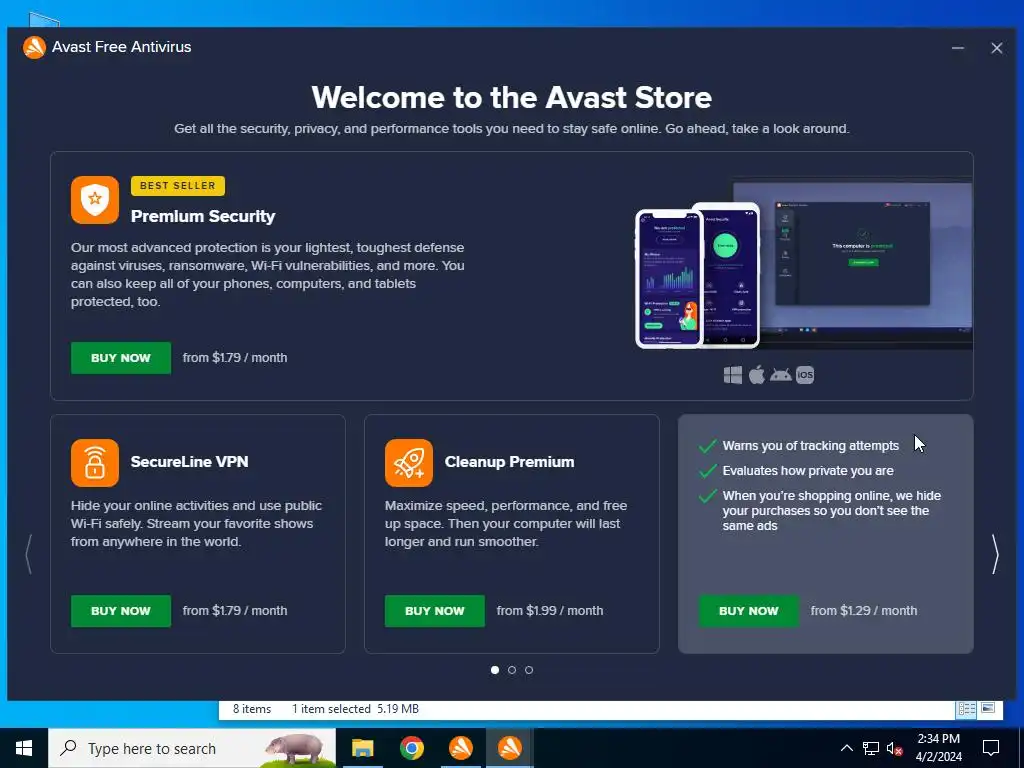Click 'Warns you of tracking attempts' text
The height and width of the screenshot is (768, 1024).
tap(810, 445)
